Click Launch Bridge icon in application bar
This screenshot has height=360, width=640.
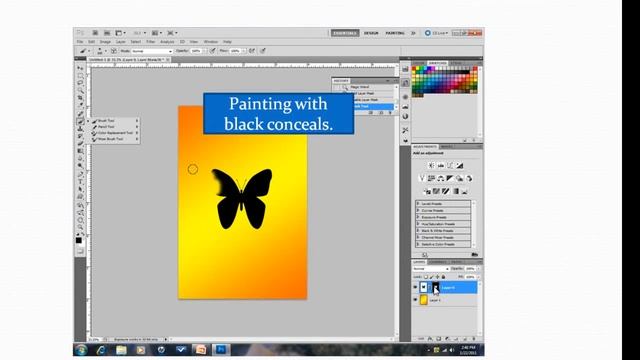coord(95,33)
